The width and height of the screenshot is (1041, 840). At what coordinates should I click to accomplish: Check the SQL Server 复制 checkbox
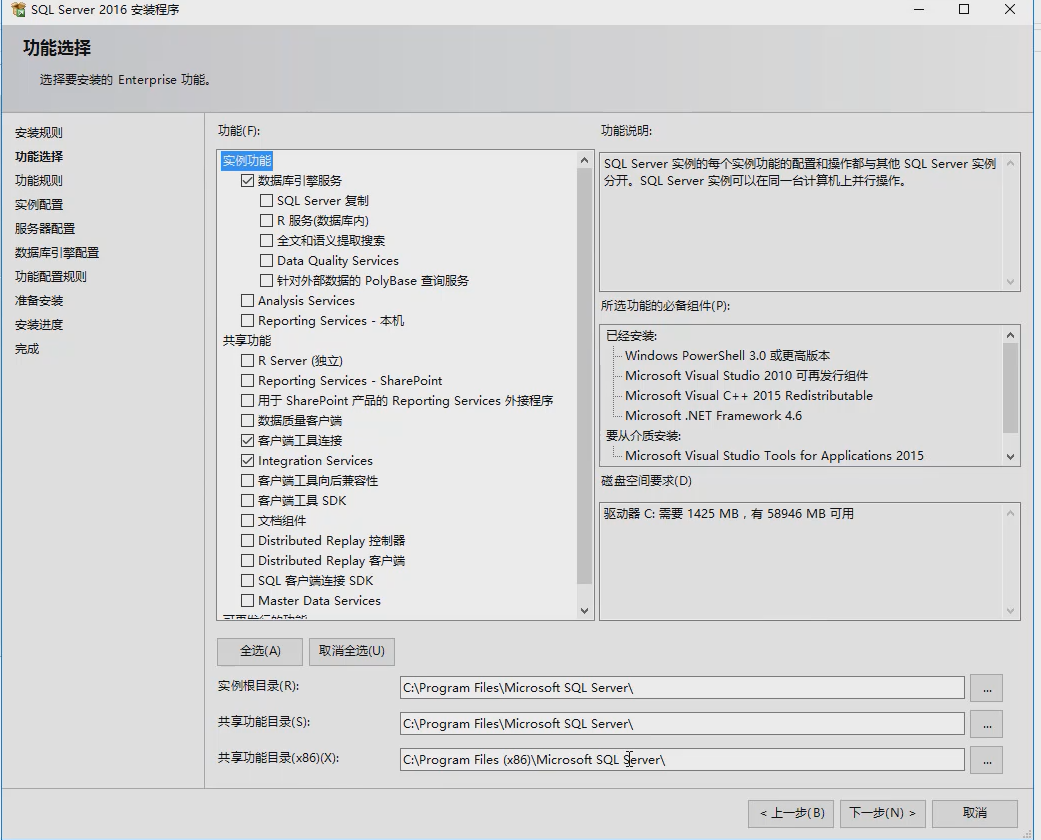click(266, 201)
